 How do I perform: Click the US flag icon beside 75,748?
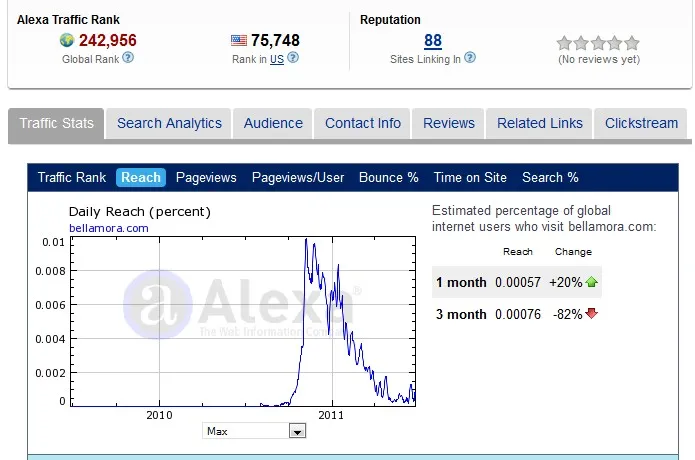coord(239,40)
